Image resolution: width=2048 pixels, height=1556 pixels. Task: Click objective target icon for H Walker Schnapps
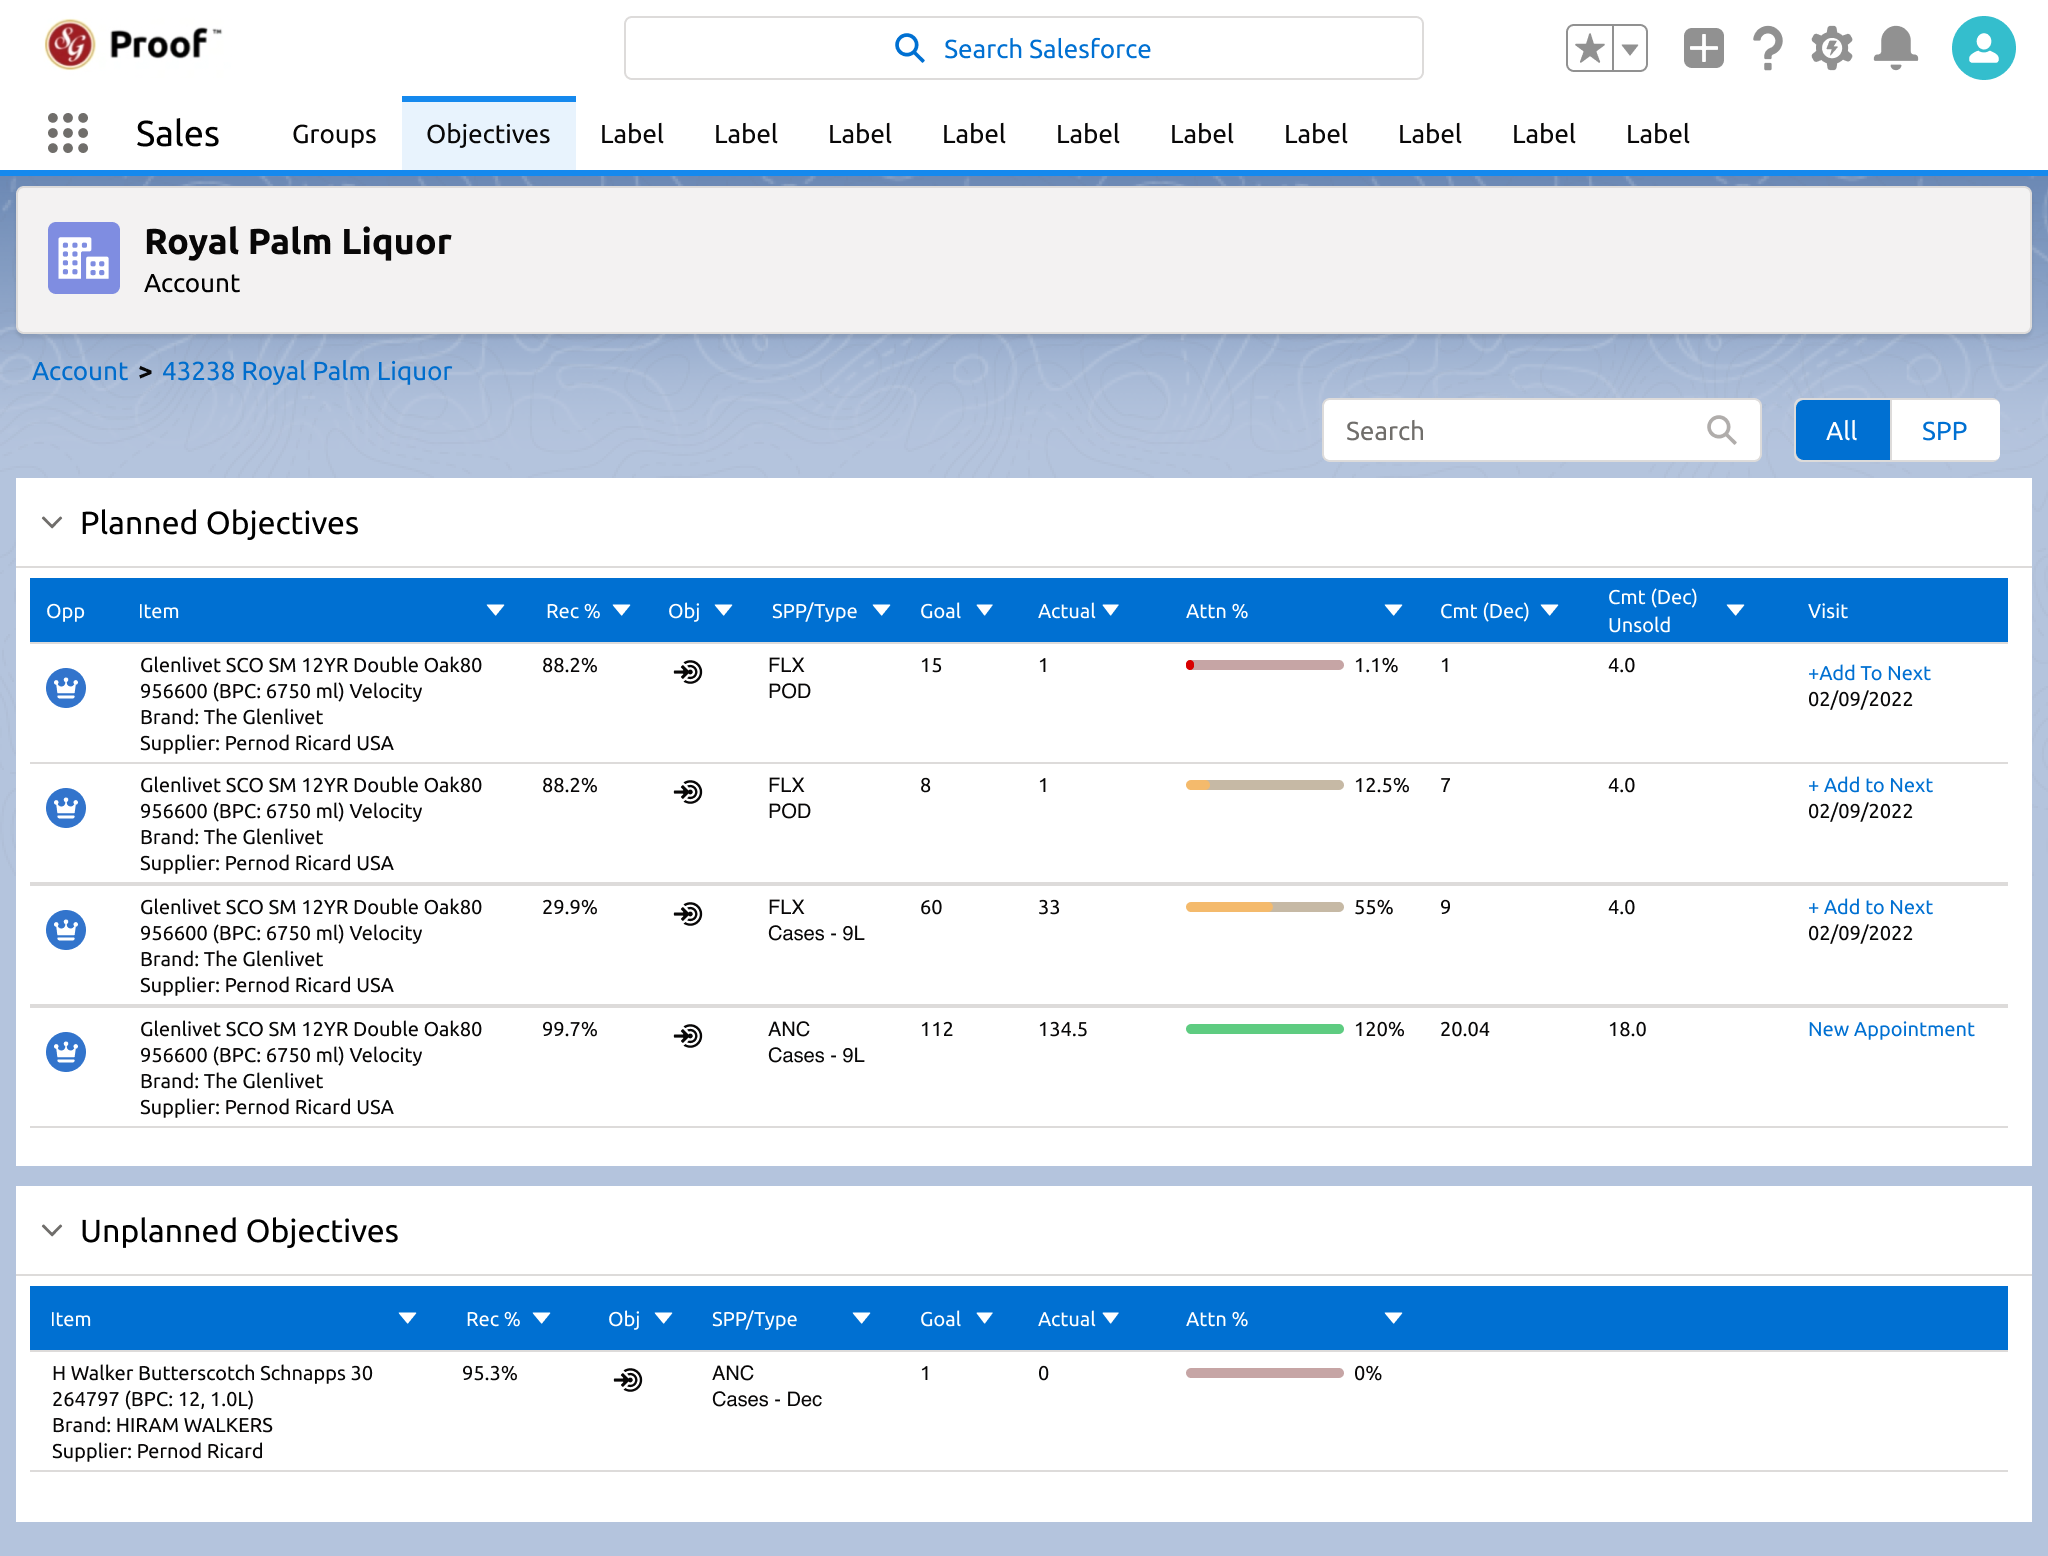(628, 1380)
